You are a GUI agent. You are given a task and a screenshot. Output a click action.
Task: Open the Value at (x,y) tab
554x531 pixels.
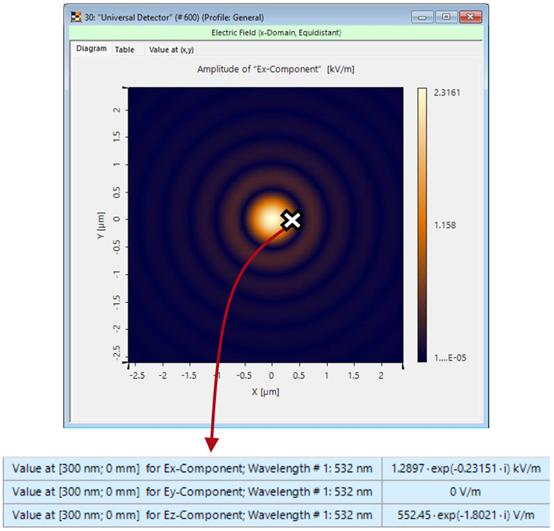[x=171, y=50]
